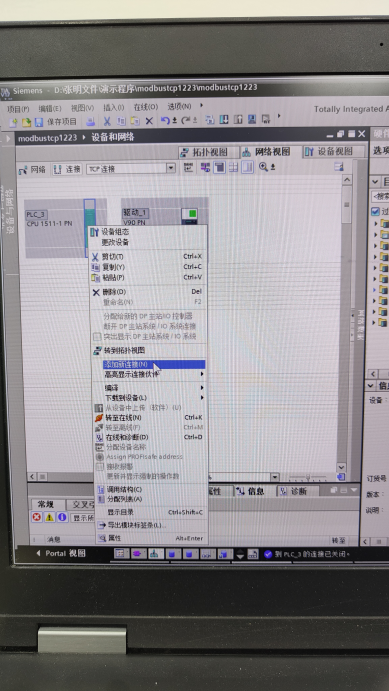The image size is (389, 691).
Task: Switch to 拓扑视图 tab
Action: point(209,152)
